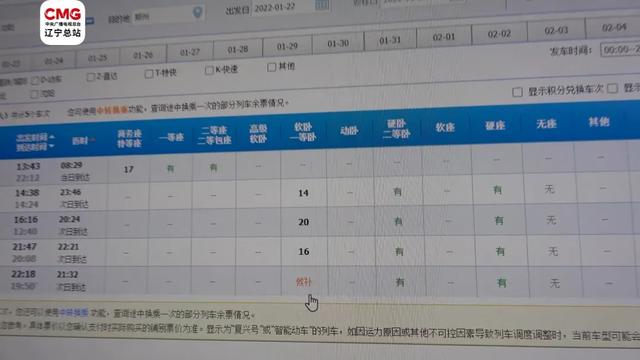Image resolution: width=640 pixels, height=360 pixels.
Task: Sort by 历时 duration header
Action: [83, 140]
